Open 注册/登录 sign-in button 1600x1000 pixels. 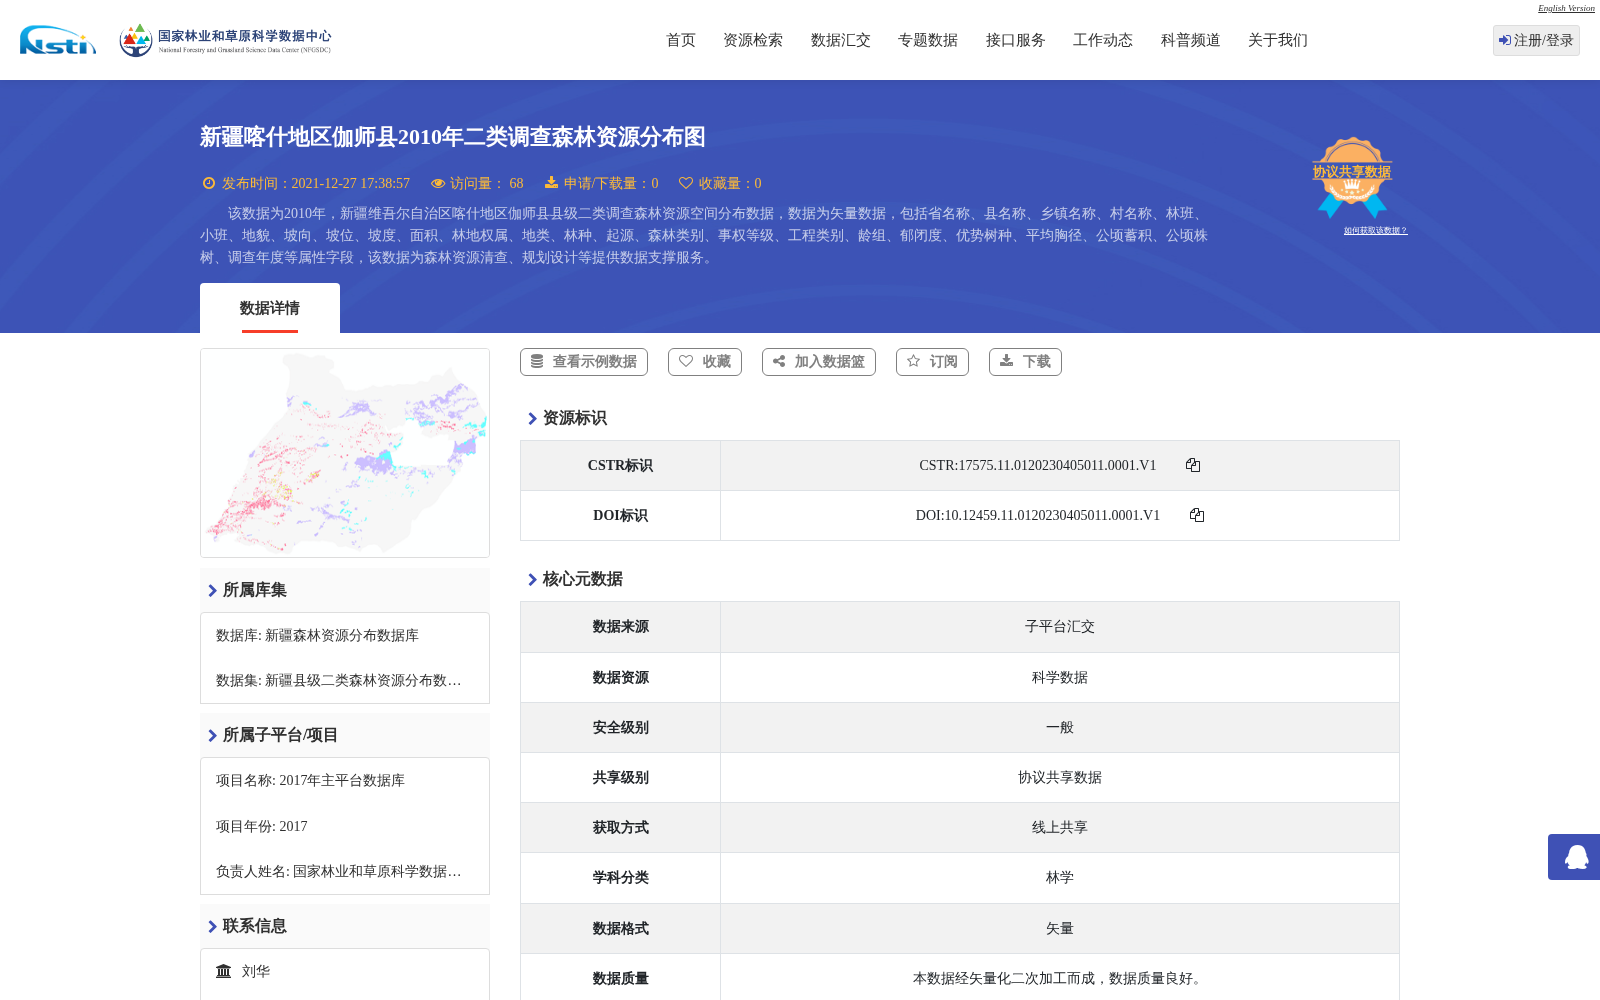(x=1536, y=40)
